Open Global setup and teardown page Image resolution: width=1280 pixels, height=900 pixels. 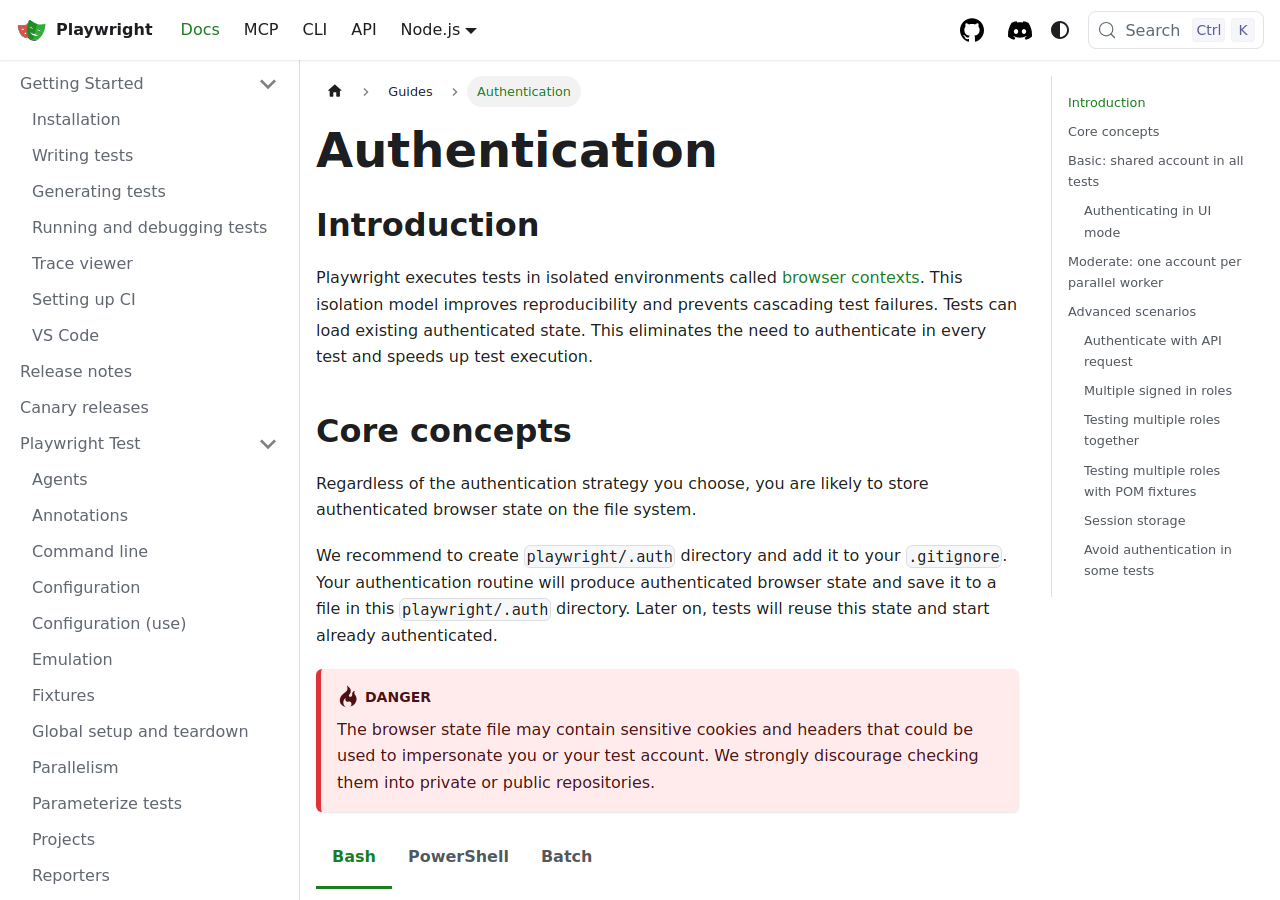140,732
